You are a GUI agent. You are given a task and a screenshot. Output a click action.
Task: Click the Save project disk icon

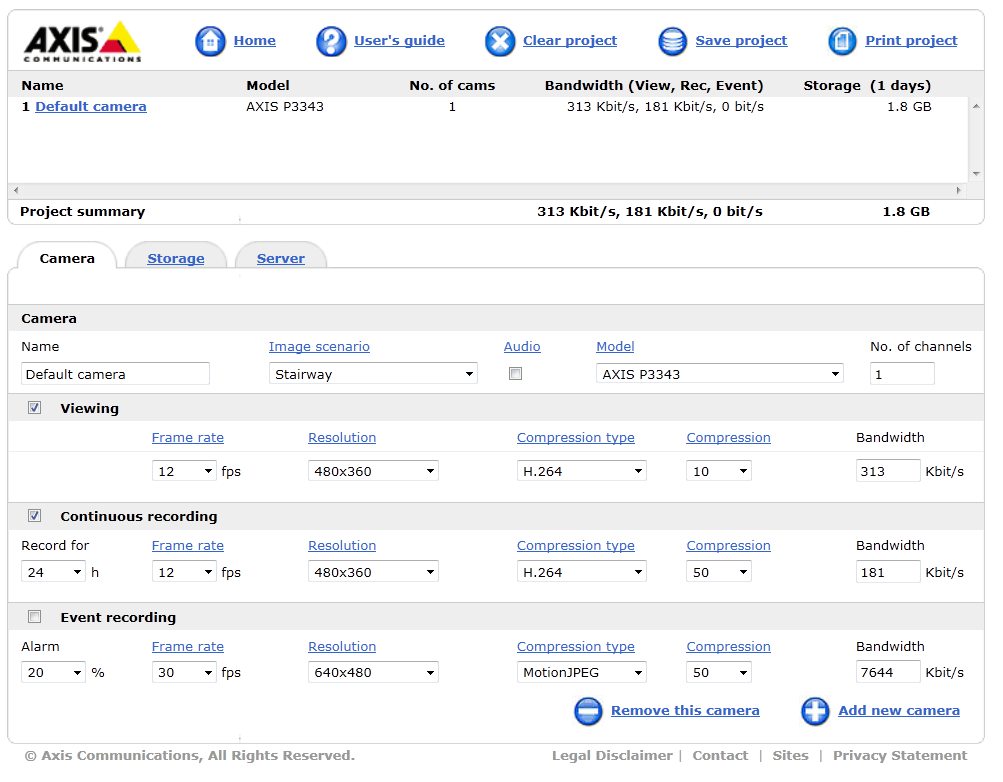(x=673, y=42)
